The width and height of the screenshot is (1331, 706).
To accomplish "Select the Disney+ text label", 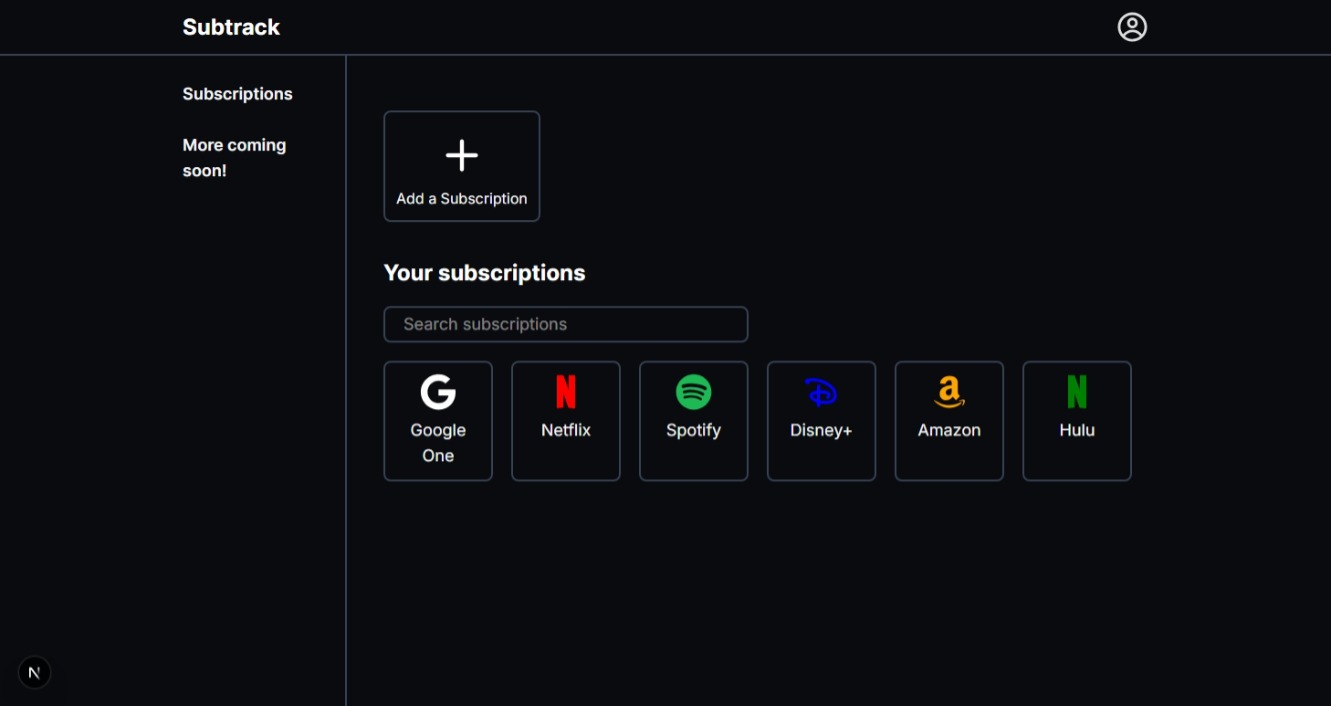I will (821, 430).
